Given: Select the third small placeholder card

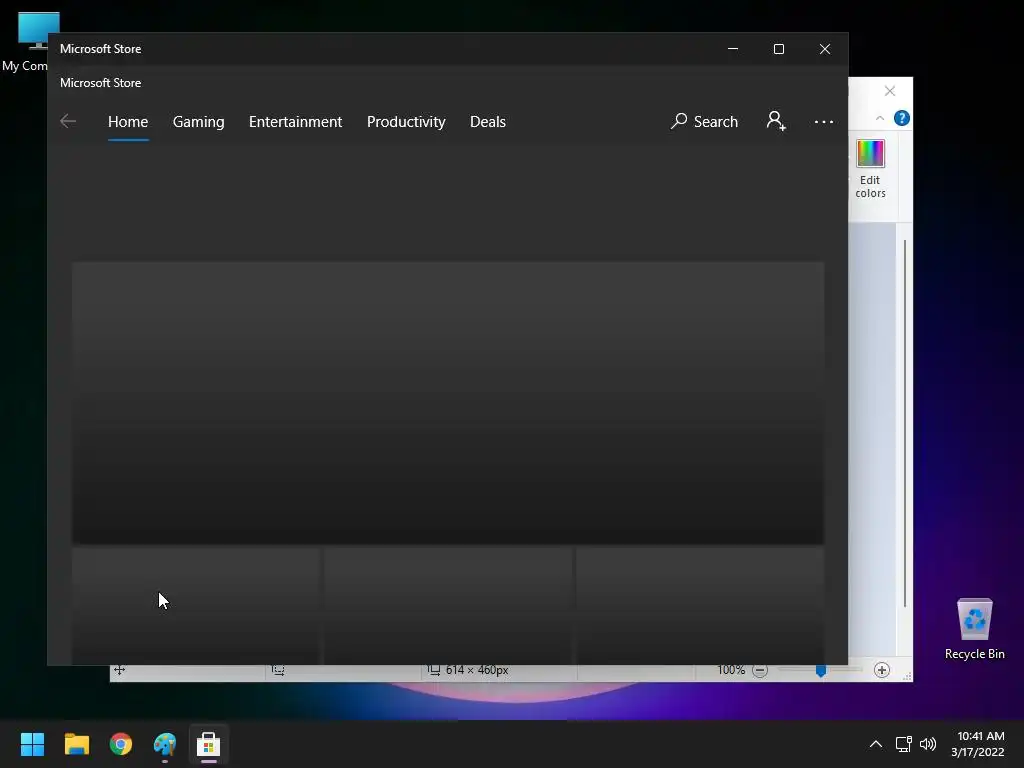Looking at the screenshot, I should [700, 605].
